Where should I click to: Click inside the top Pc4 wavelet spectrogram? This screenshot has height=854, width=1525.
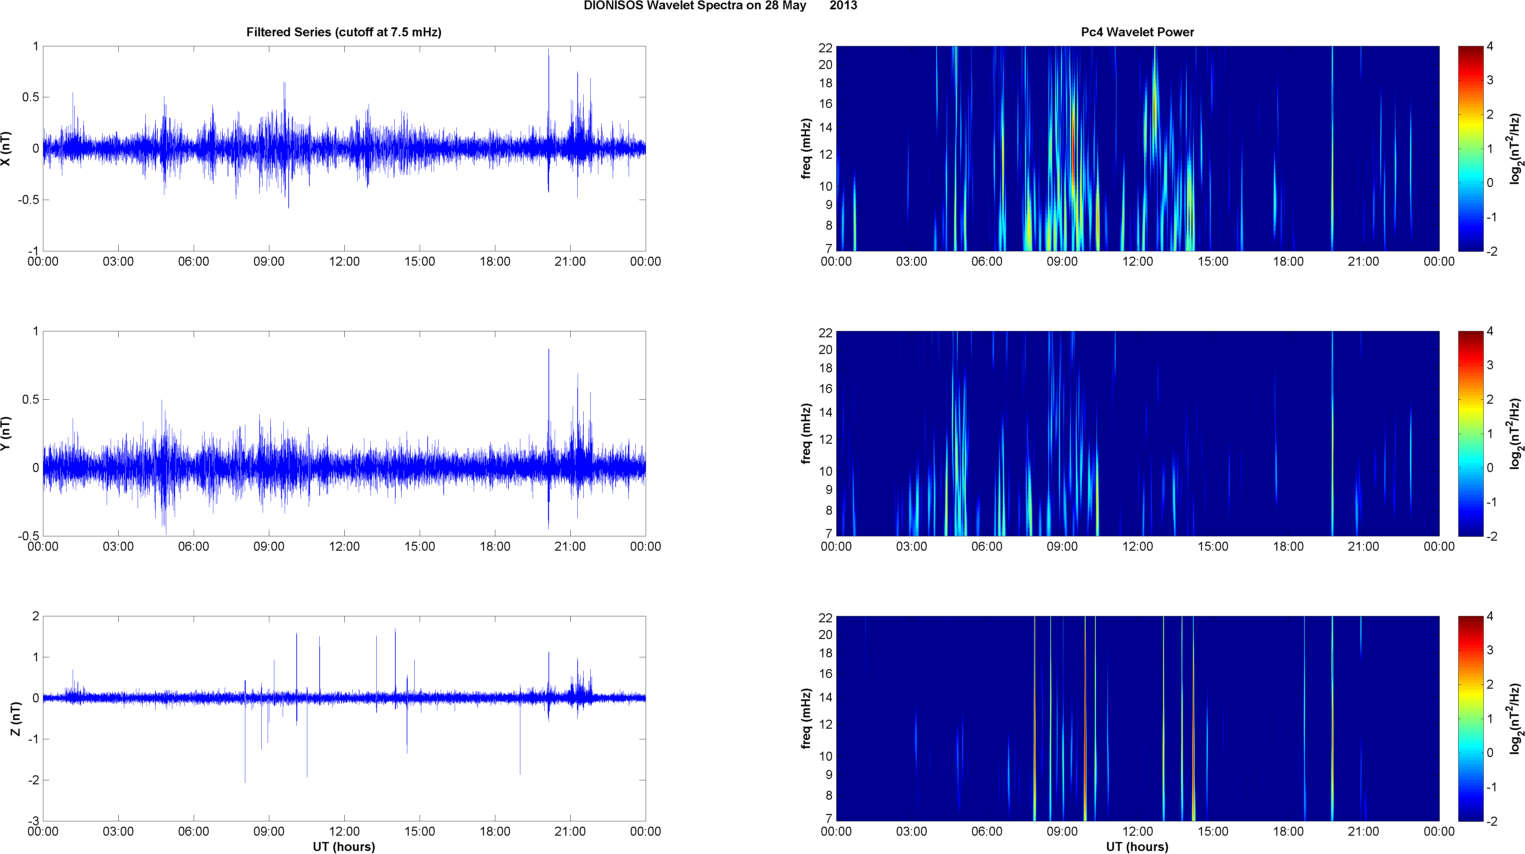[x=1137, y=148]
